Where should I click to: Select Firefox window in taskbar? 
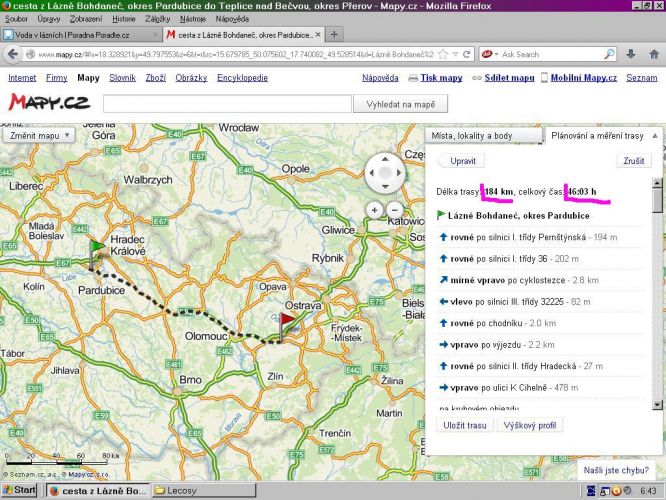[98, 490]
